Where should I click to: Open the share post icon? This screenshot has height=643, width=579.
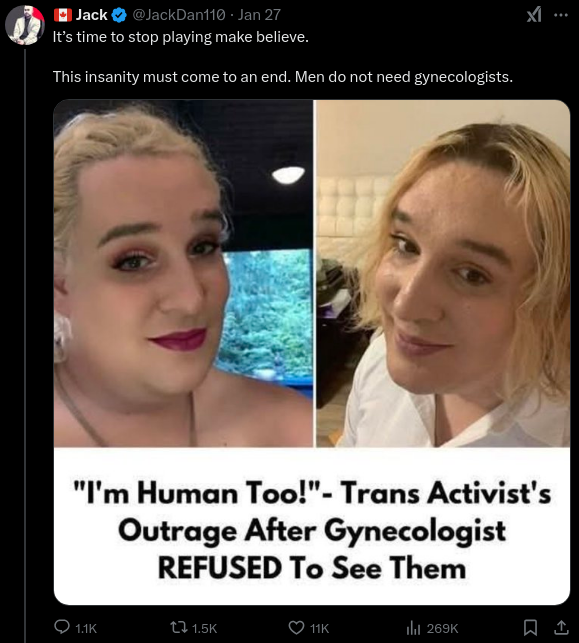pyautogui.click(x=561, y=627)
